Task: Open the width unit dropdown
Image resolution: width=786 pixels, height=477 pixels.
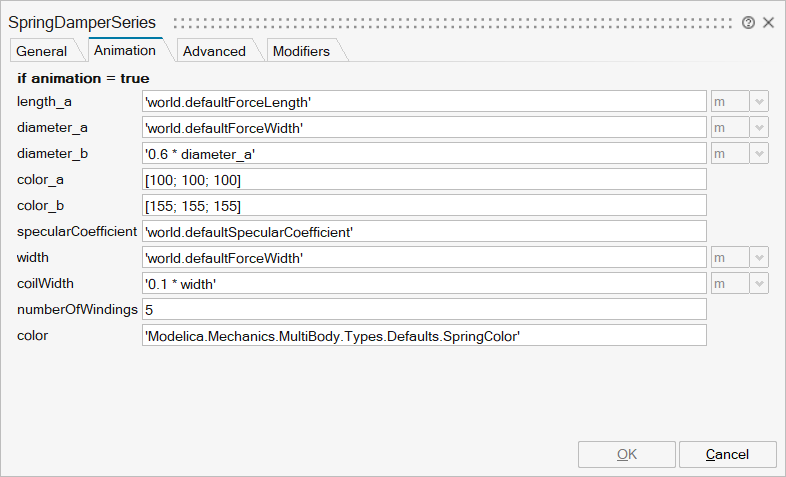Action: (x=759, y=257)
